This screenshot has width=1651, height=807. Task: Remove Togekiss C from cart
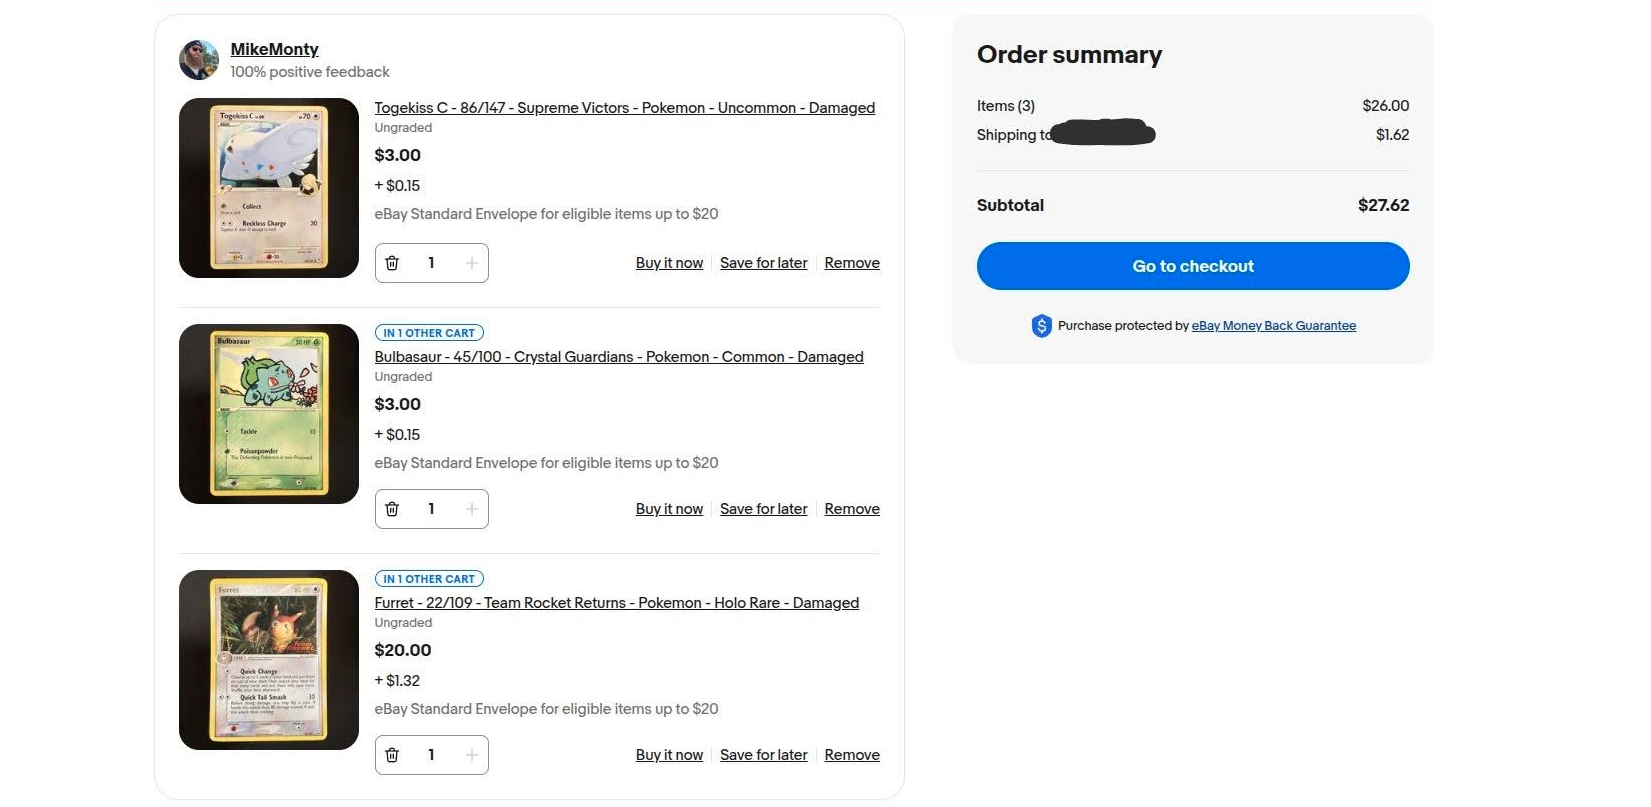852,263
